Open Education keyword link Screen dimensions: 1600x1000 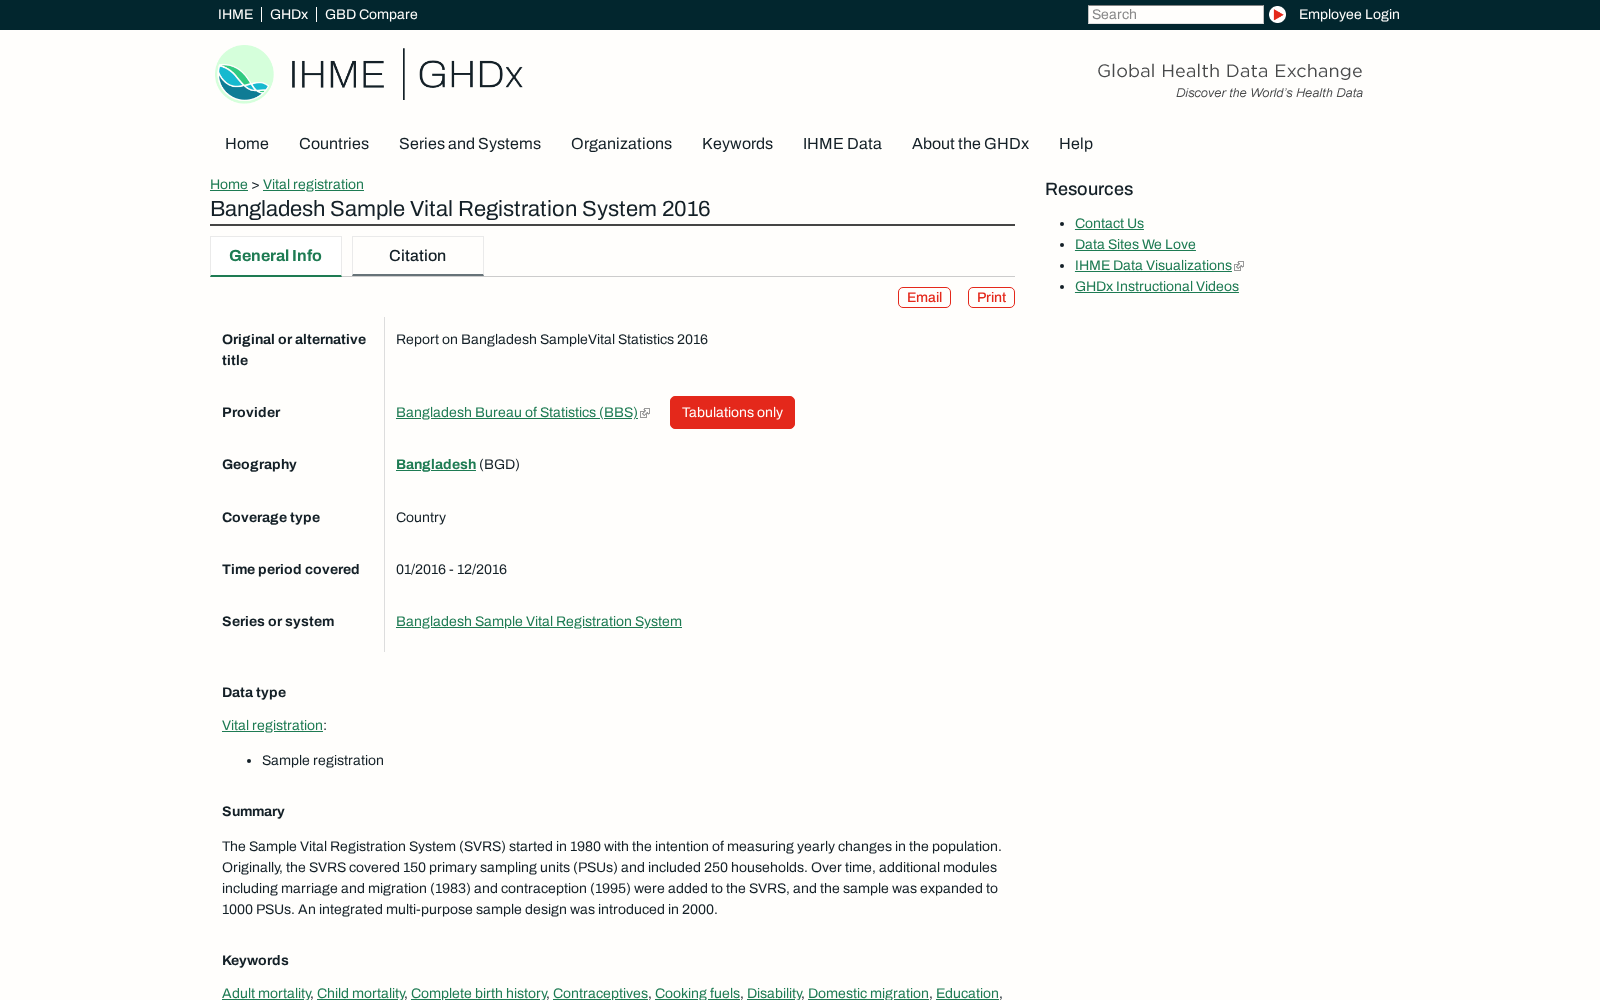[x=967, y=993]
